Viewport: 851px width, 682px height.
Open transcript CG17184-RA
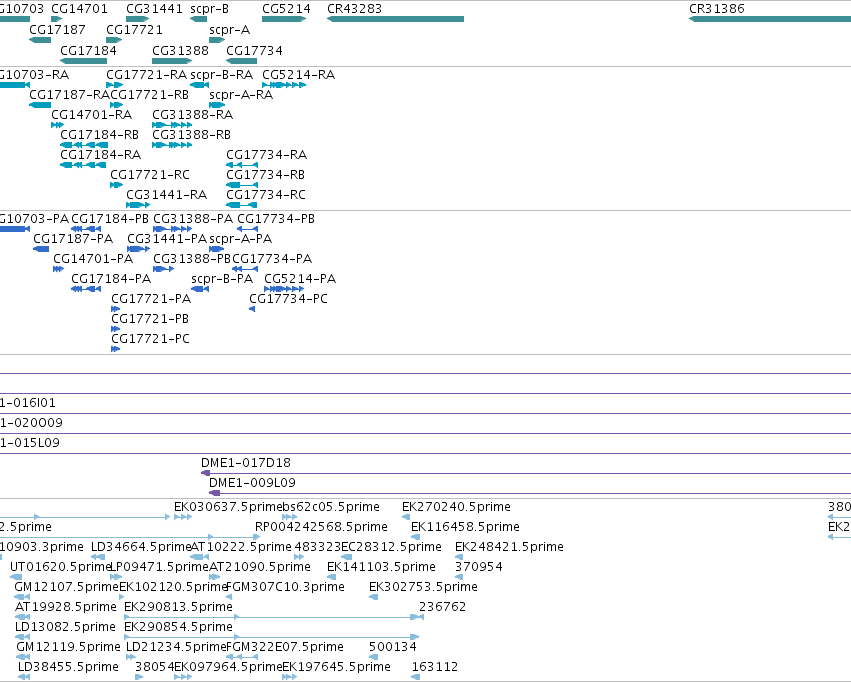coord(100,155)
